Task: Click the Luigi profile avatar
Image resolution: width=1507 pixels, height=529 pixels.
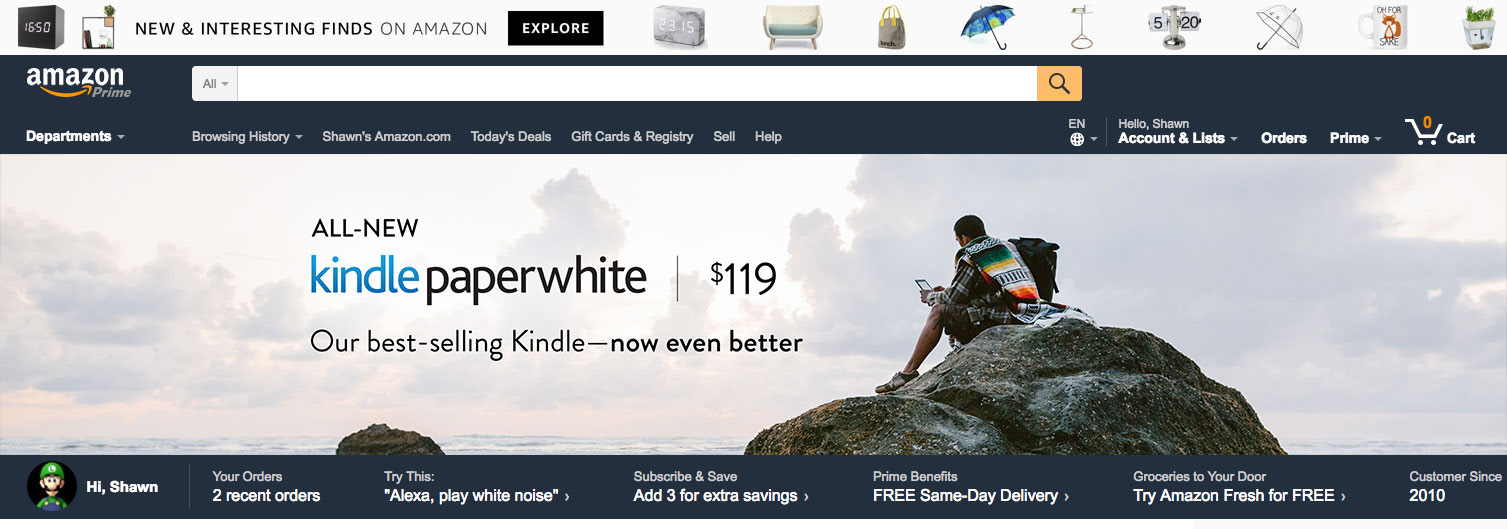Action: 52,487
